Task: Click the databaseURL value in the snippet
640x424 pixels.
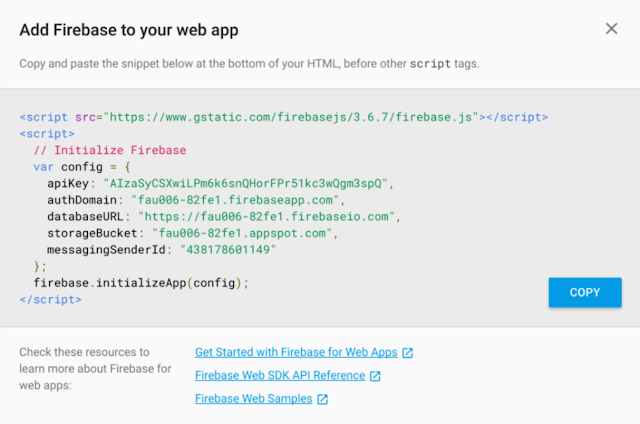Action: tap(266, 216)
